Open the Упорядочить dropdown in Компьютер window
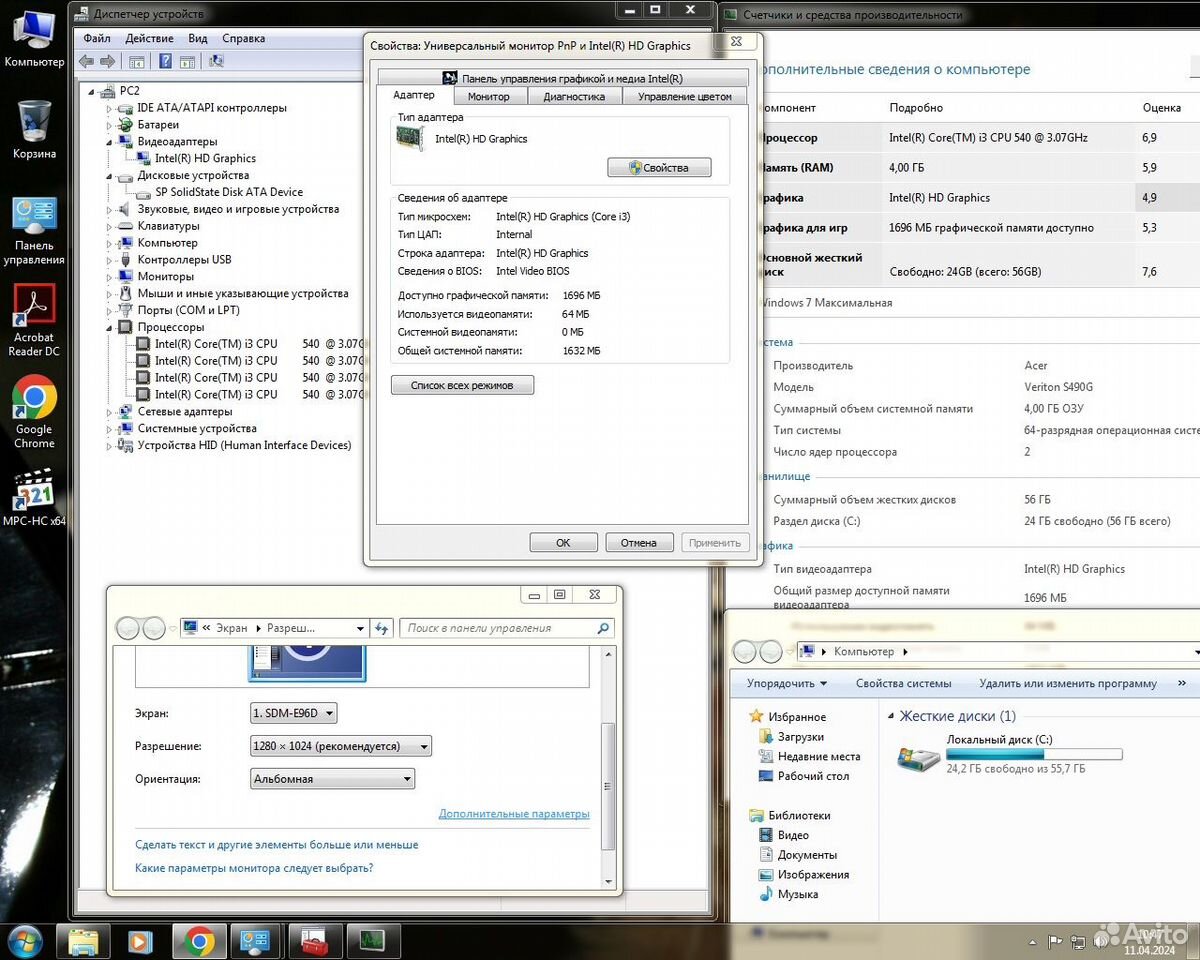The height and width of the screenshot is (960, 1200). click(787, 684)
